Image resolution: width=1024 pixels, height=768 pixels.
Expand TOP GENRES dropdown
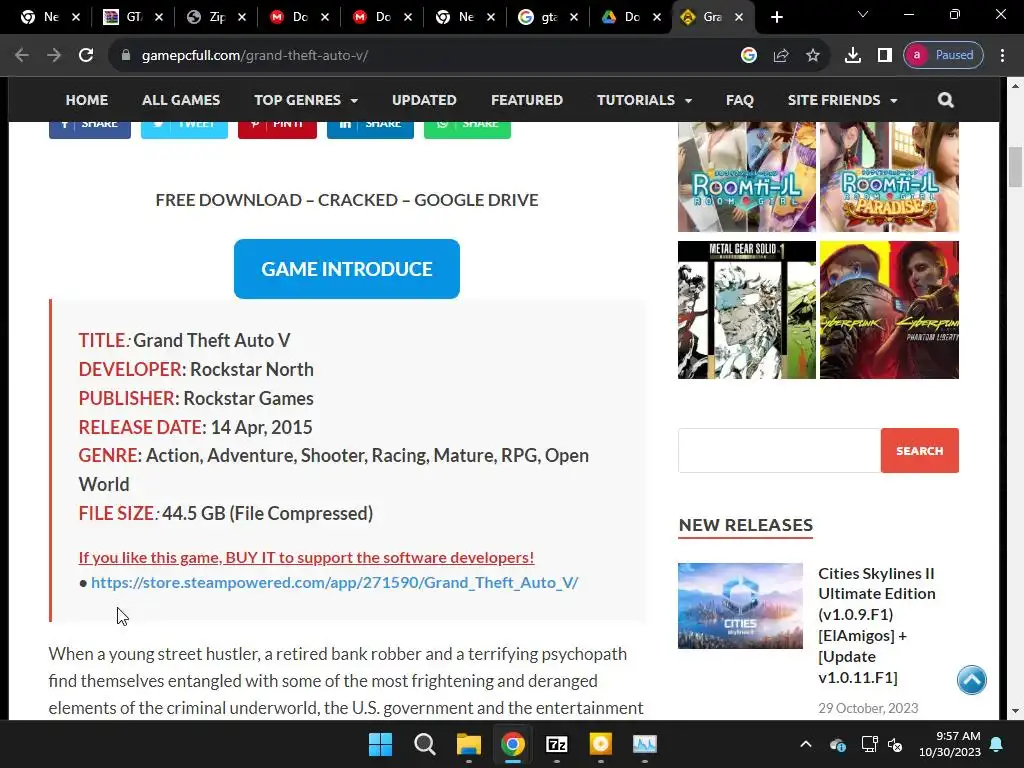(x=306, y=100)
